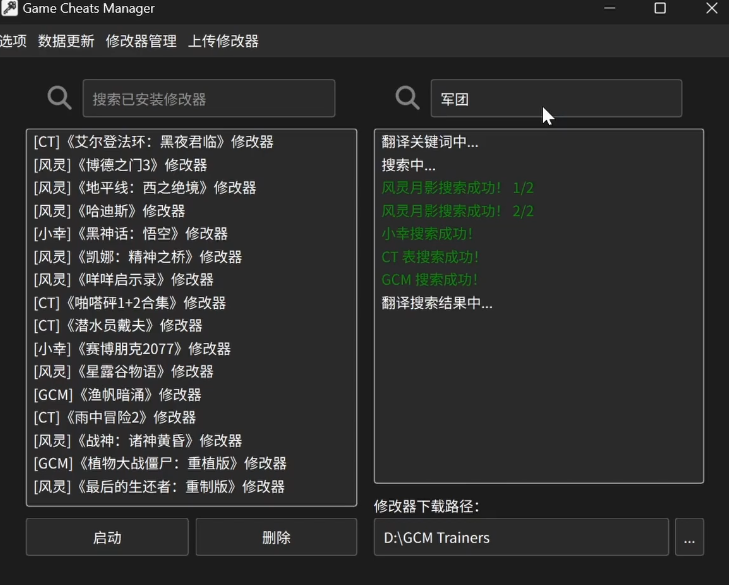Click the 删除 button
Screen dimensions: 729x585
point(276,537)
